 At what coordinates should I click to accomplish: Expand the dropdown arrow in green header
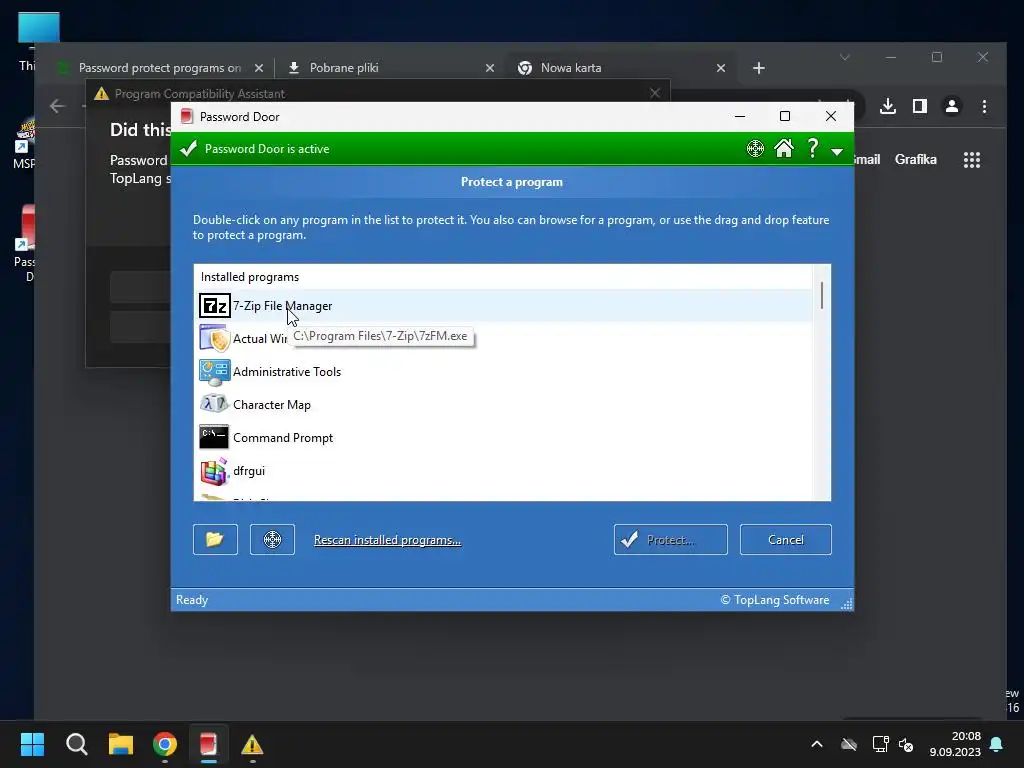click(837, 152)
